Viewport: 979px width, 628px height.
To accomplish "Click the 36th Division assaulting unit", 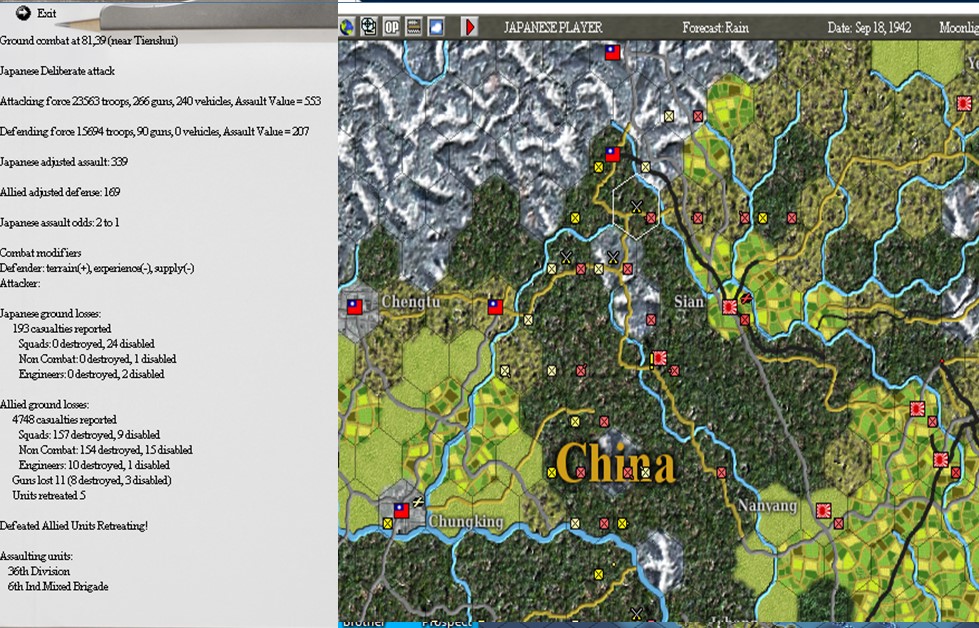I will (x=39, y=571).
